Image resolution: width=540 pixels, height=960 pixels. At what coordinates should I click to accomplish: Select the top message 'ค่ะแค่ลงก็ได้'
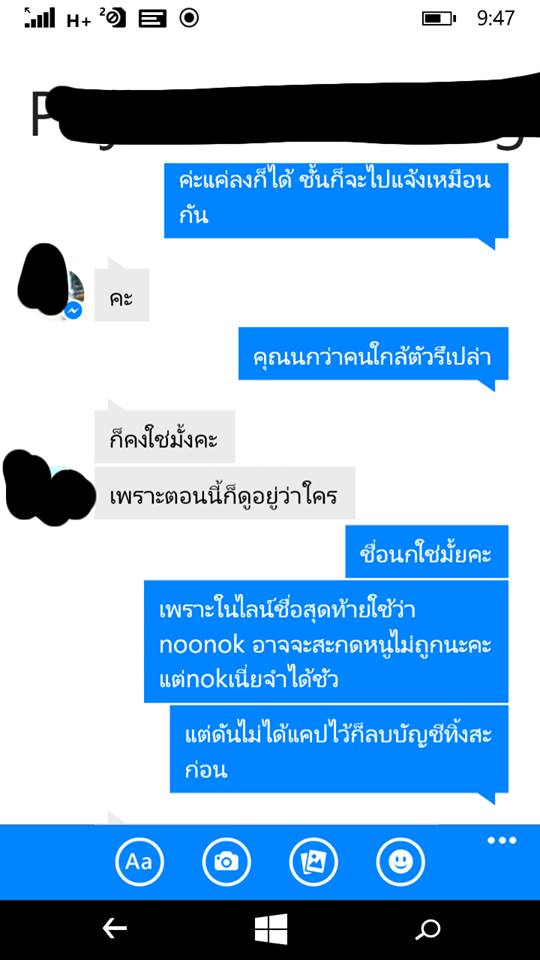coord(336,200)
